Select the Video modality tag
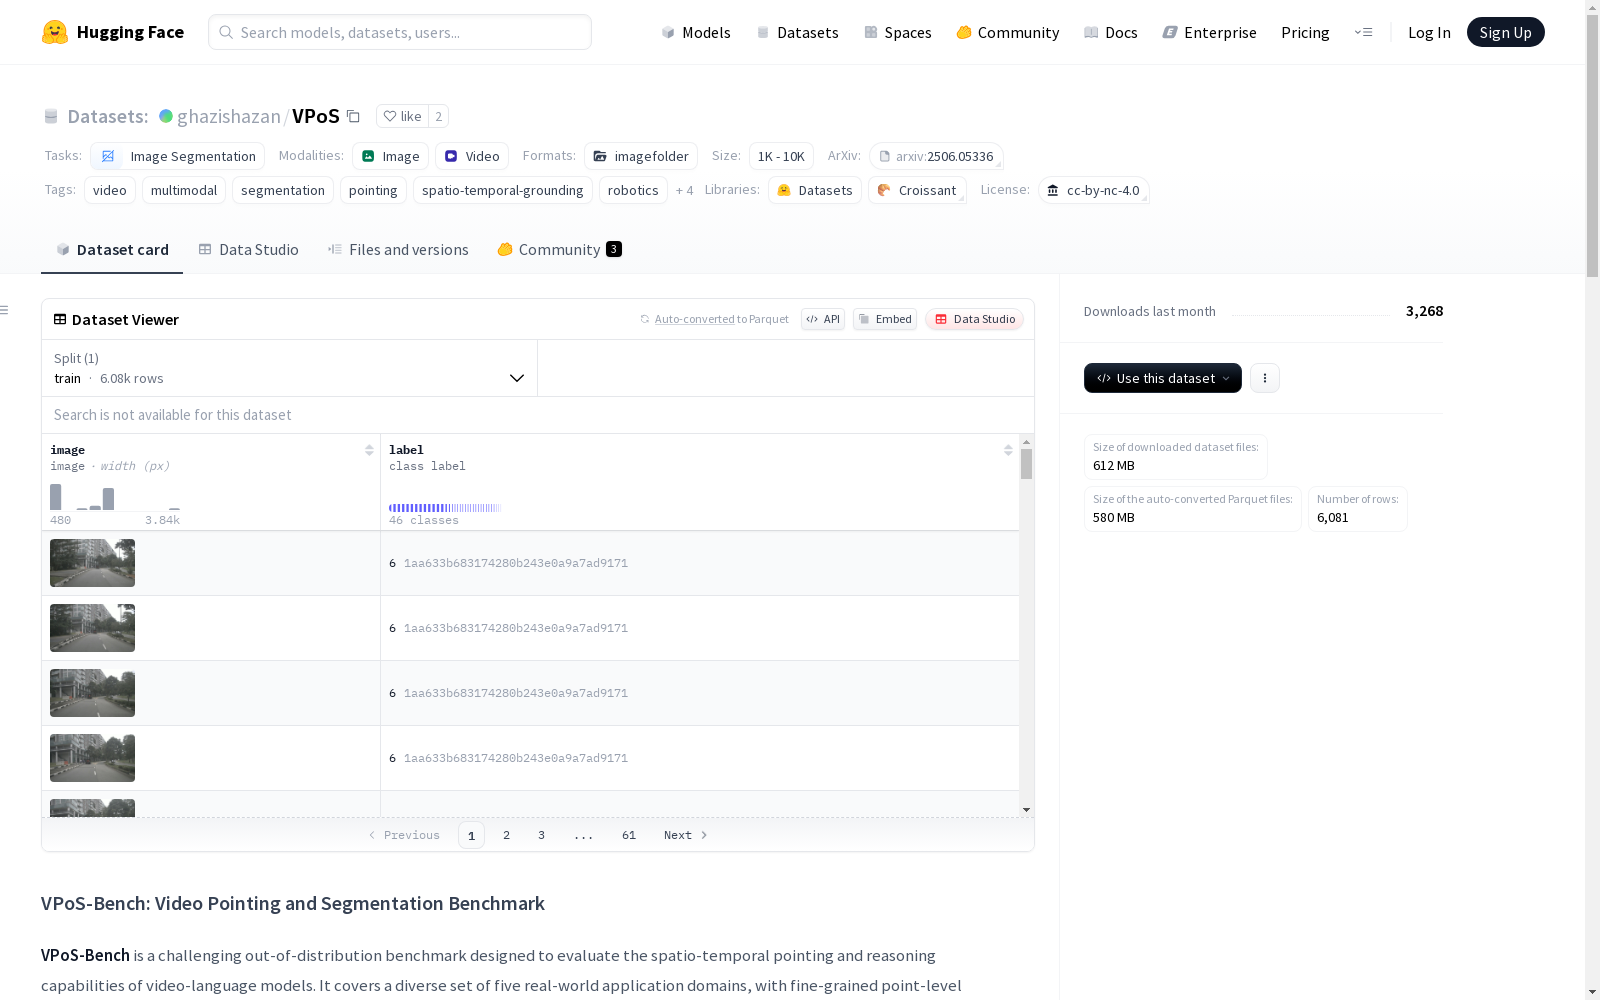The width and height of the screenshot is (1600, 1000). (x=472, y=156)
